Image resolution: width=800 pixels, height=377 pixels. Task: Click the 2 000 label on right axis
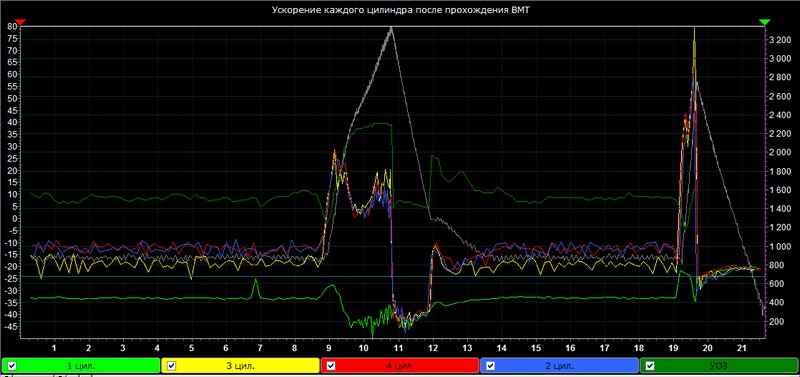[780, 153]
